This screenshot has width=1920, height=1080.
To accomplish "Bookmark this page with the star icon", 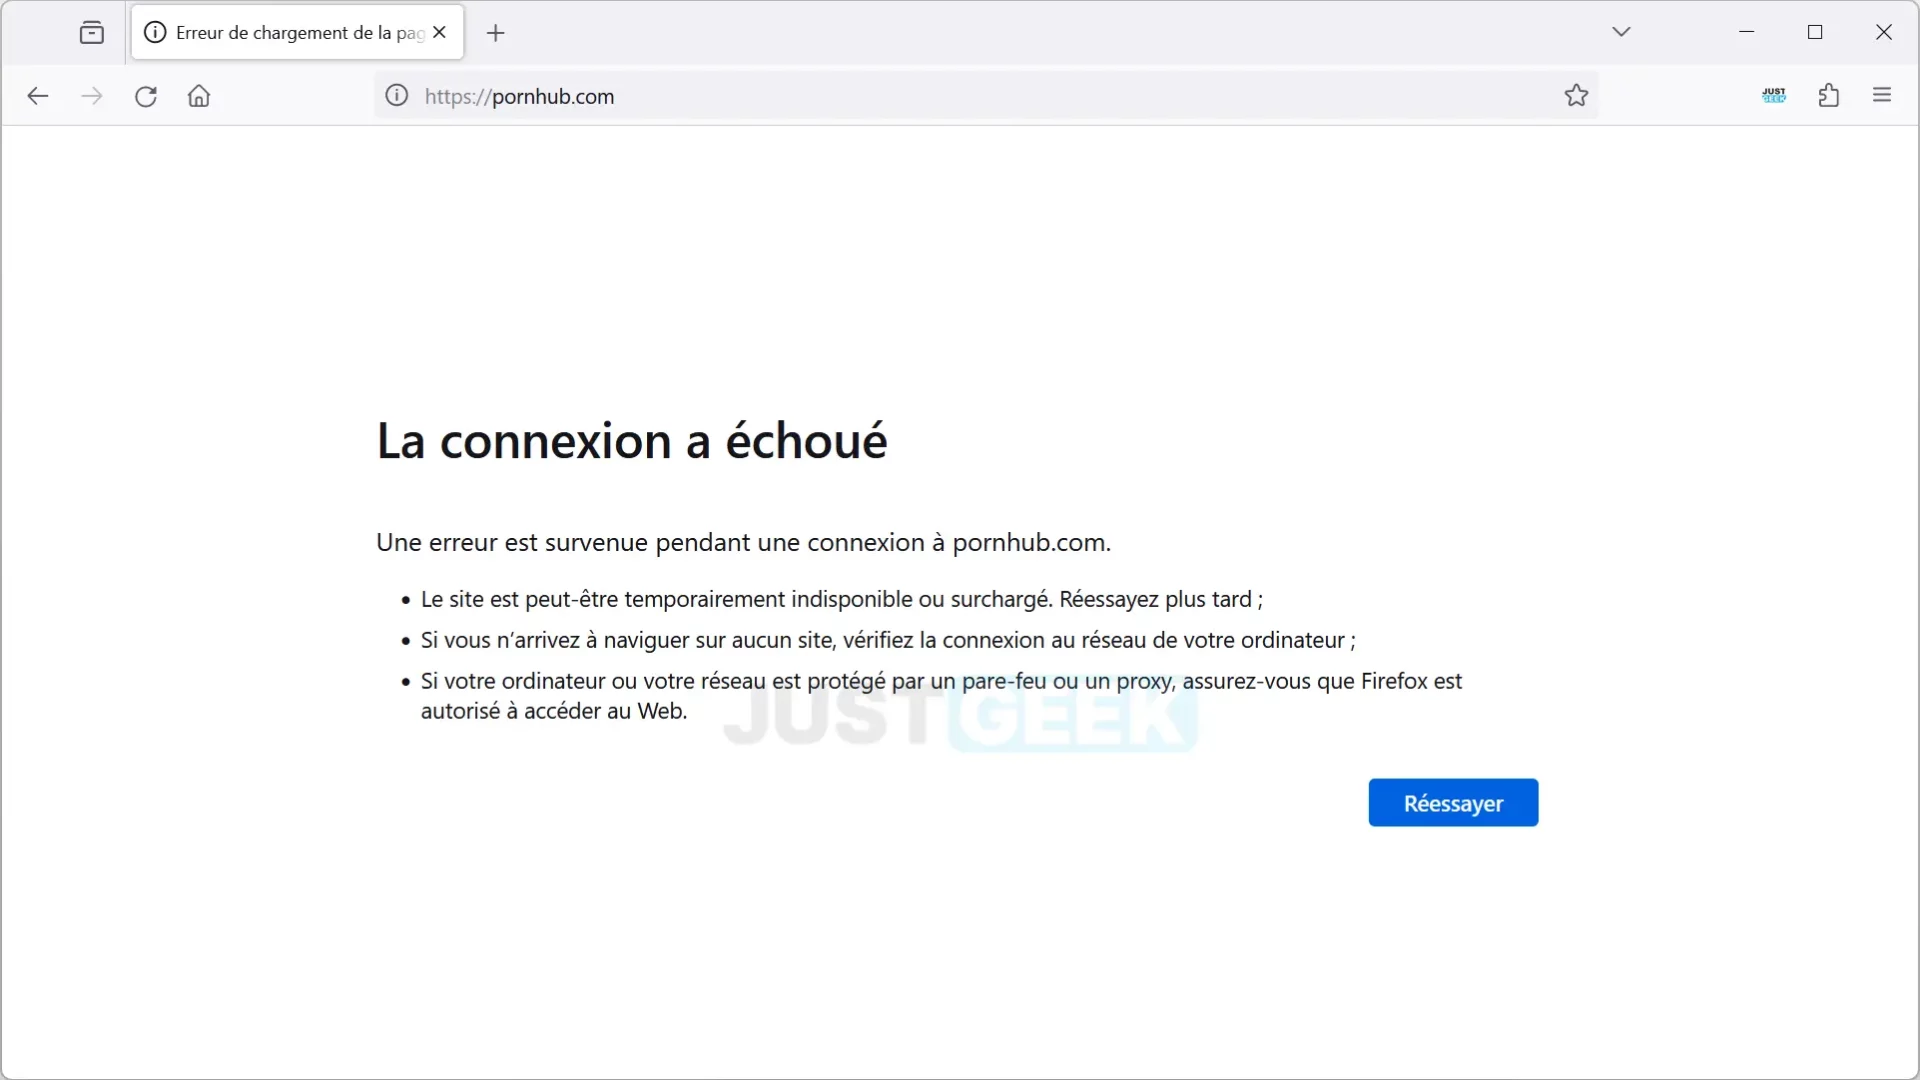I will click(x=1576, y=96).
